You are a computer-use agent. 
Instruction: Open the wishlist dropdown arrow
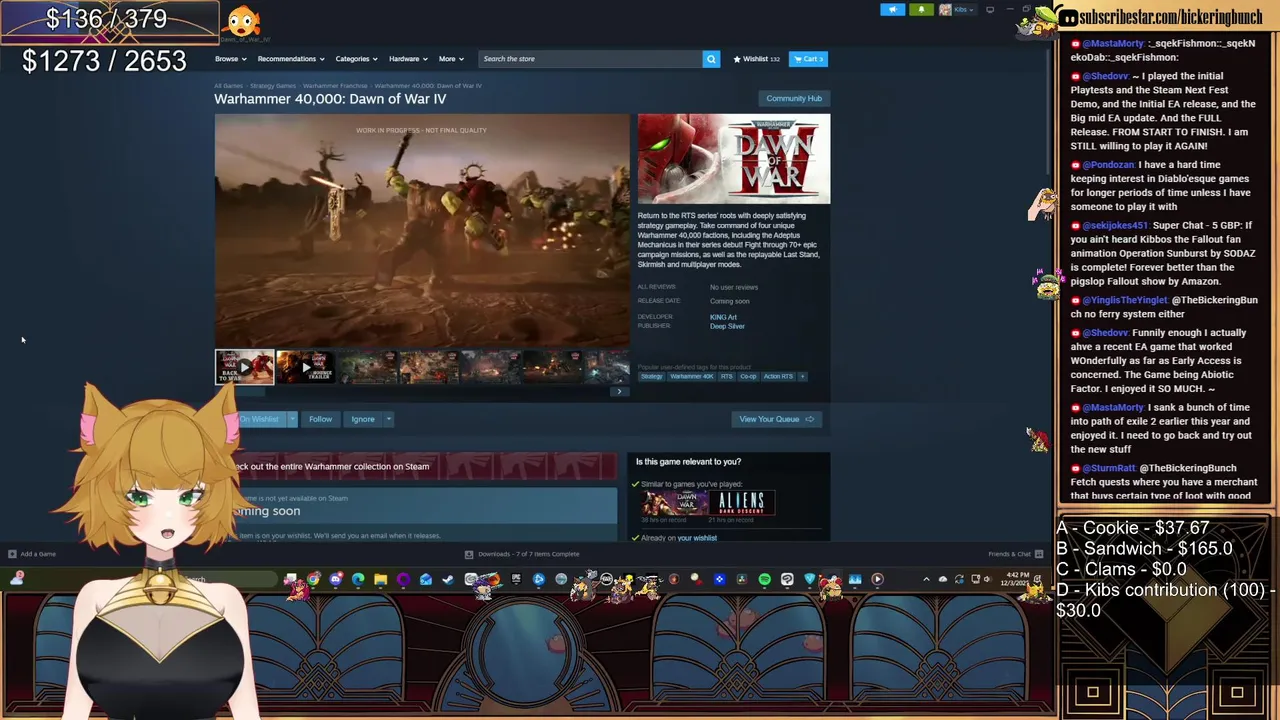click(292, 419)
